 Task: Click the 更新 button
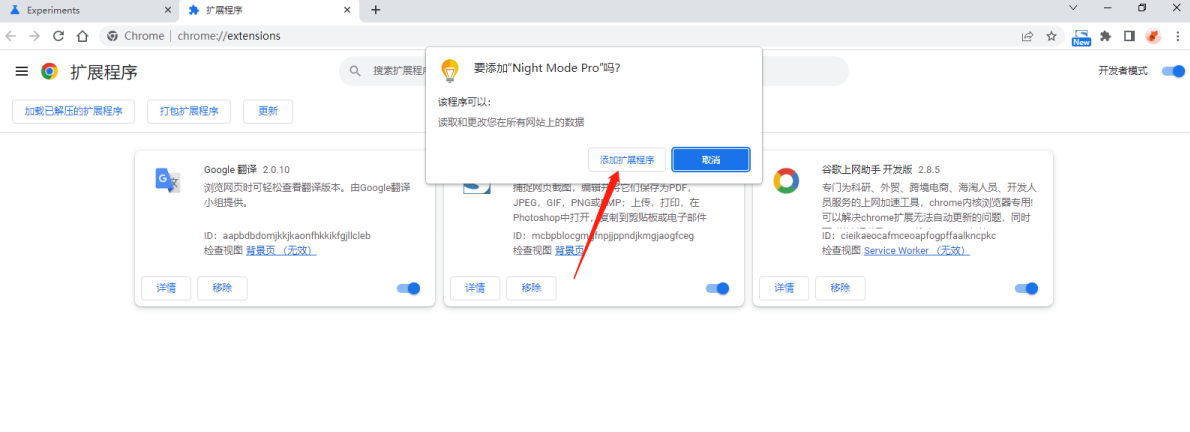click(x=268, y=111)
